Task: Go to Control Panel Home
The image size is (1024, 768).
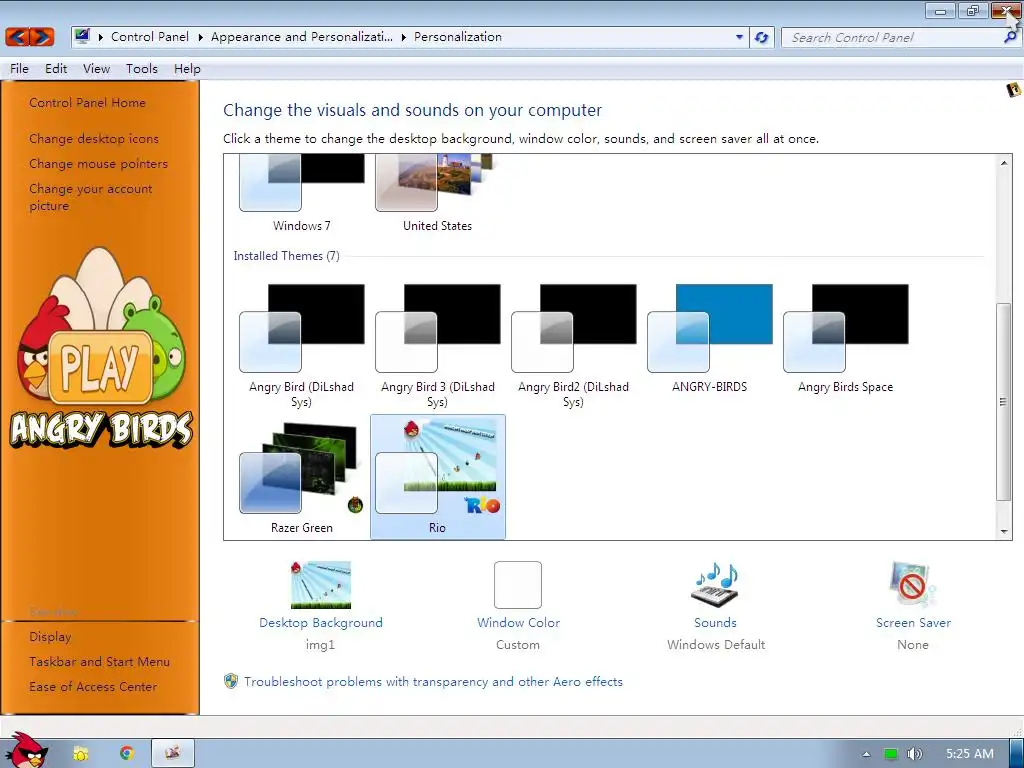Action: [87, 103]
